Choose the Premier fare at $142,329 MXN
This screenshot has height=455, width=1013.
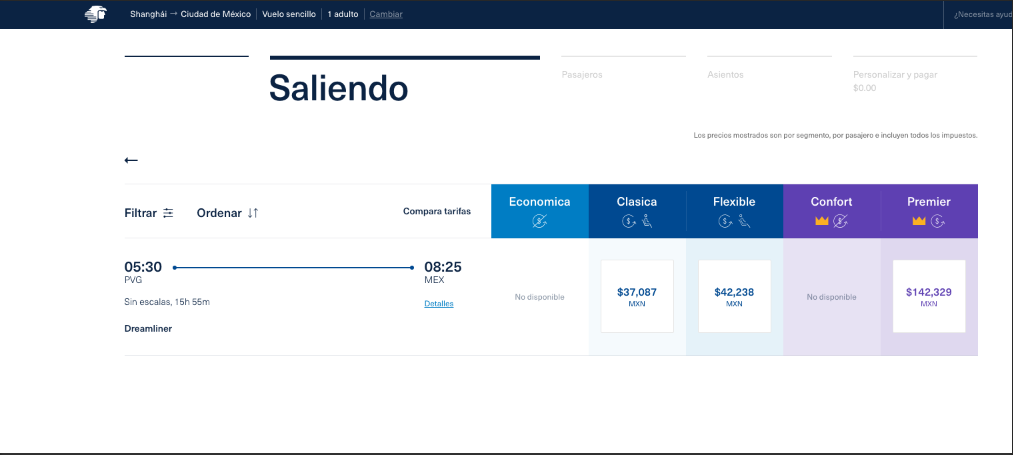click(929, 296)
